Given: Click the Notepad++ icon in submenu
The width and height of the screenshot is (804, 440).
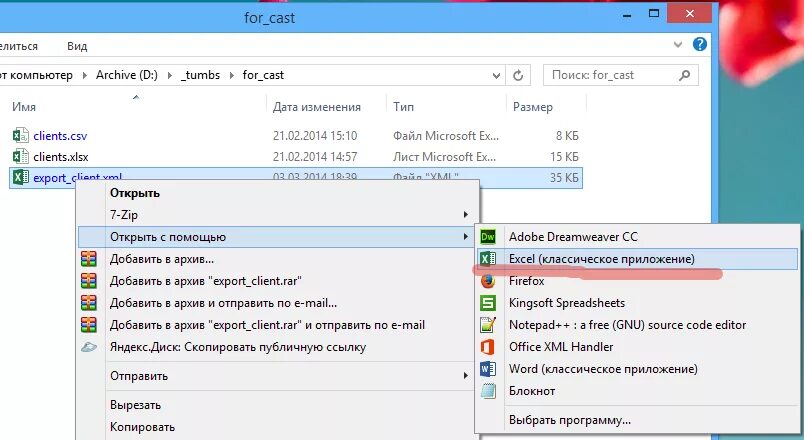Looking at the screenshot, I should [x=488, y=325].
